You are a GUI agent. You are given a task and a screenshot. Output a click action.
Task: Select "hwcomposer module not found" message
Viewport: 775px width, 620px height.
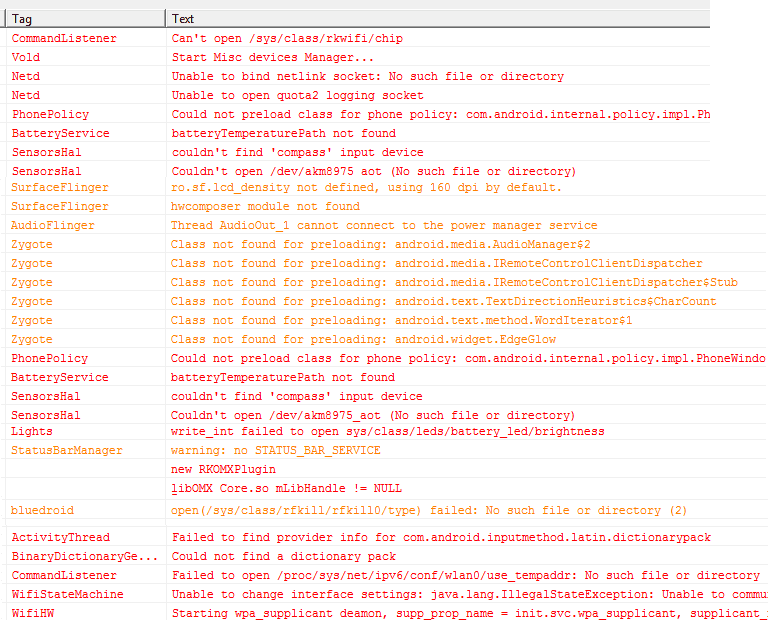point(265,206)
